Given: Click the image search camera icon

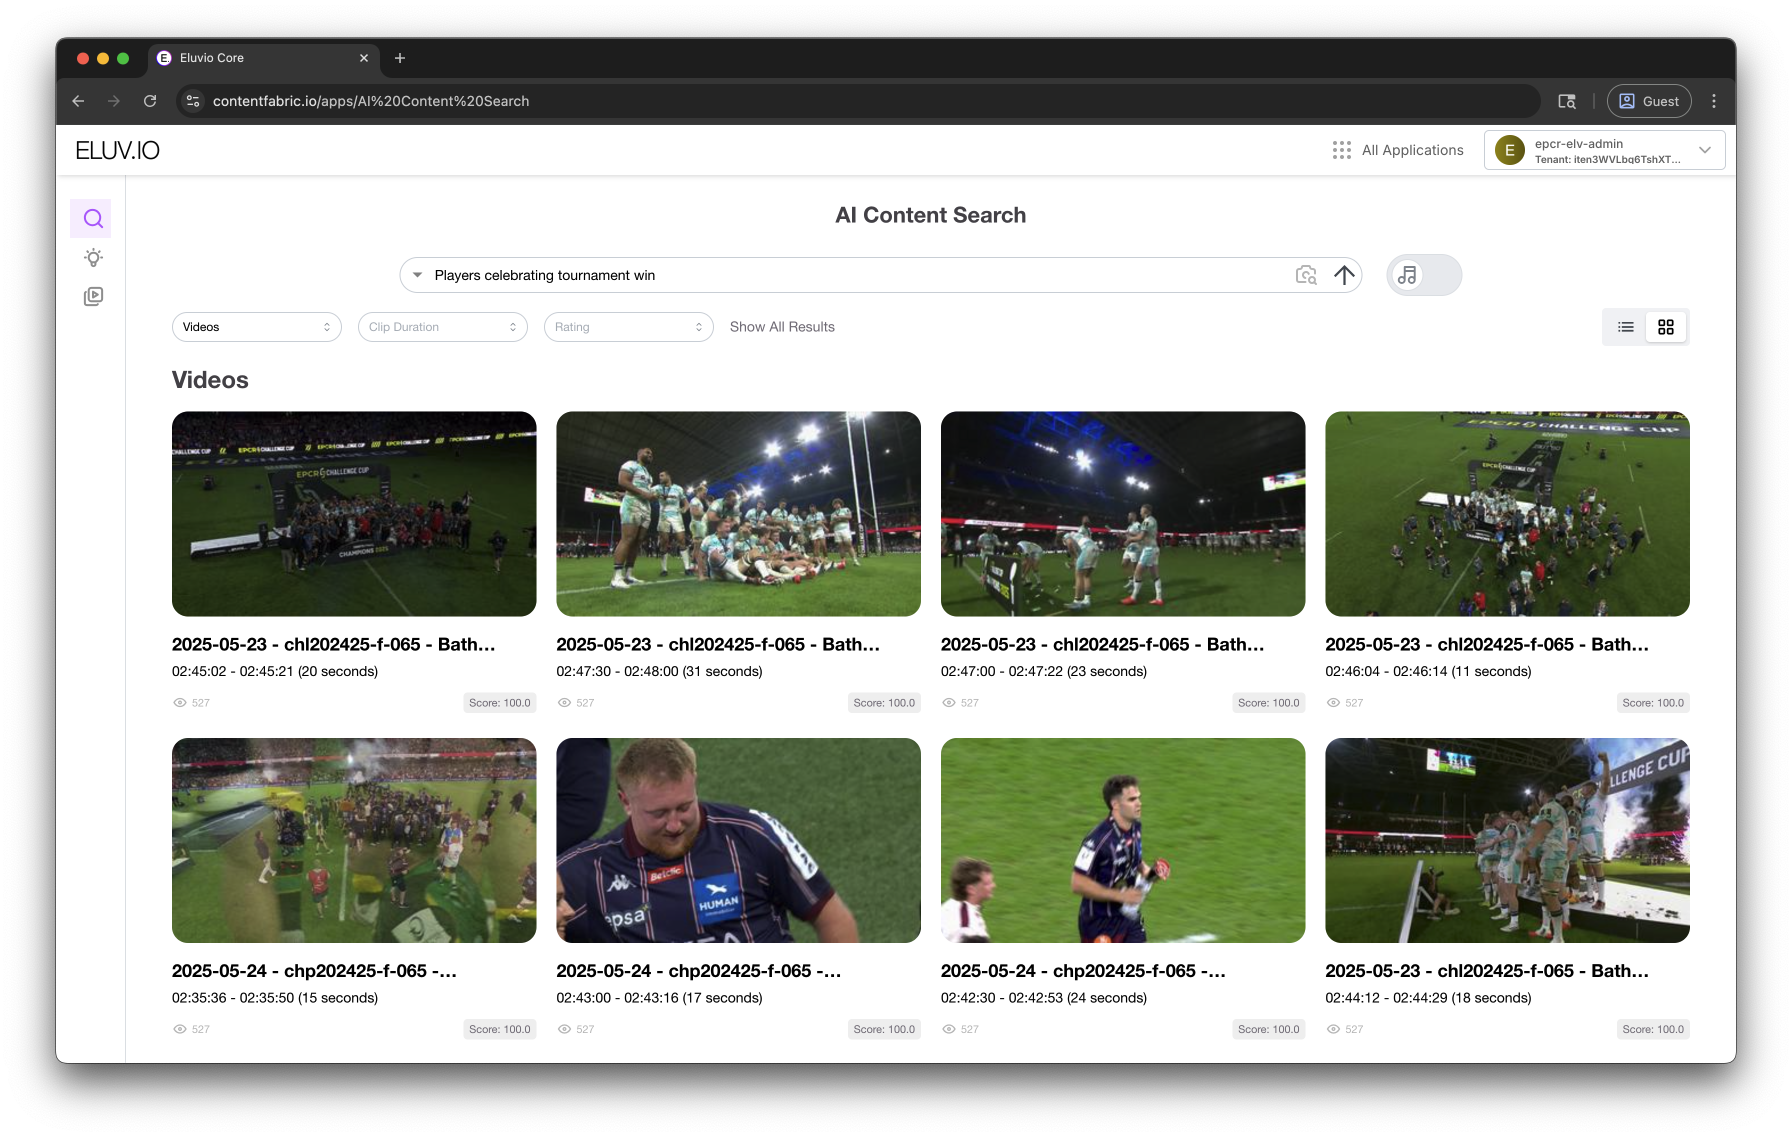Looking at the screenshot, I should click(1306, 275).
